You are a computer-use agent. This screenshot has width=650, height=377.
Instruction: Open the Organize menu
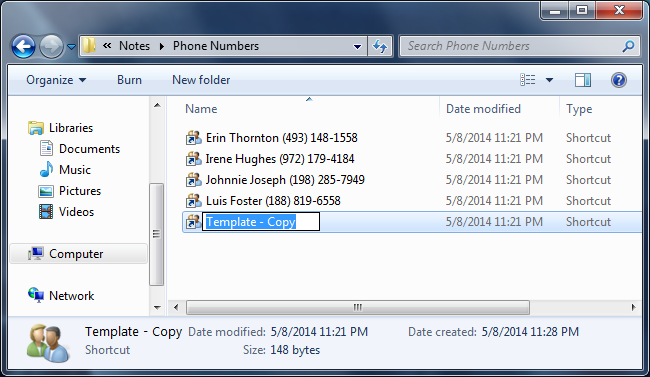tap(56, 80)
